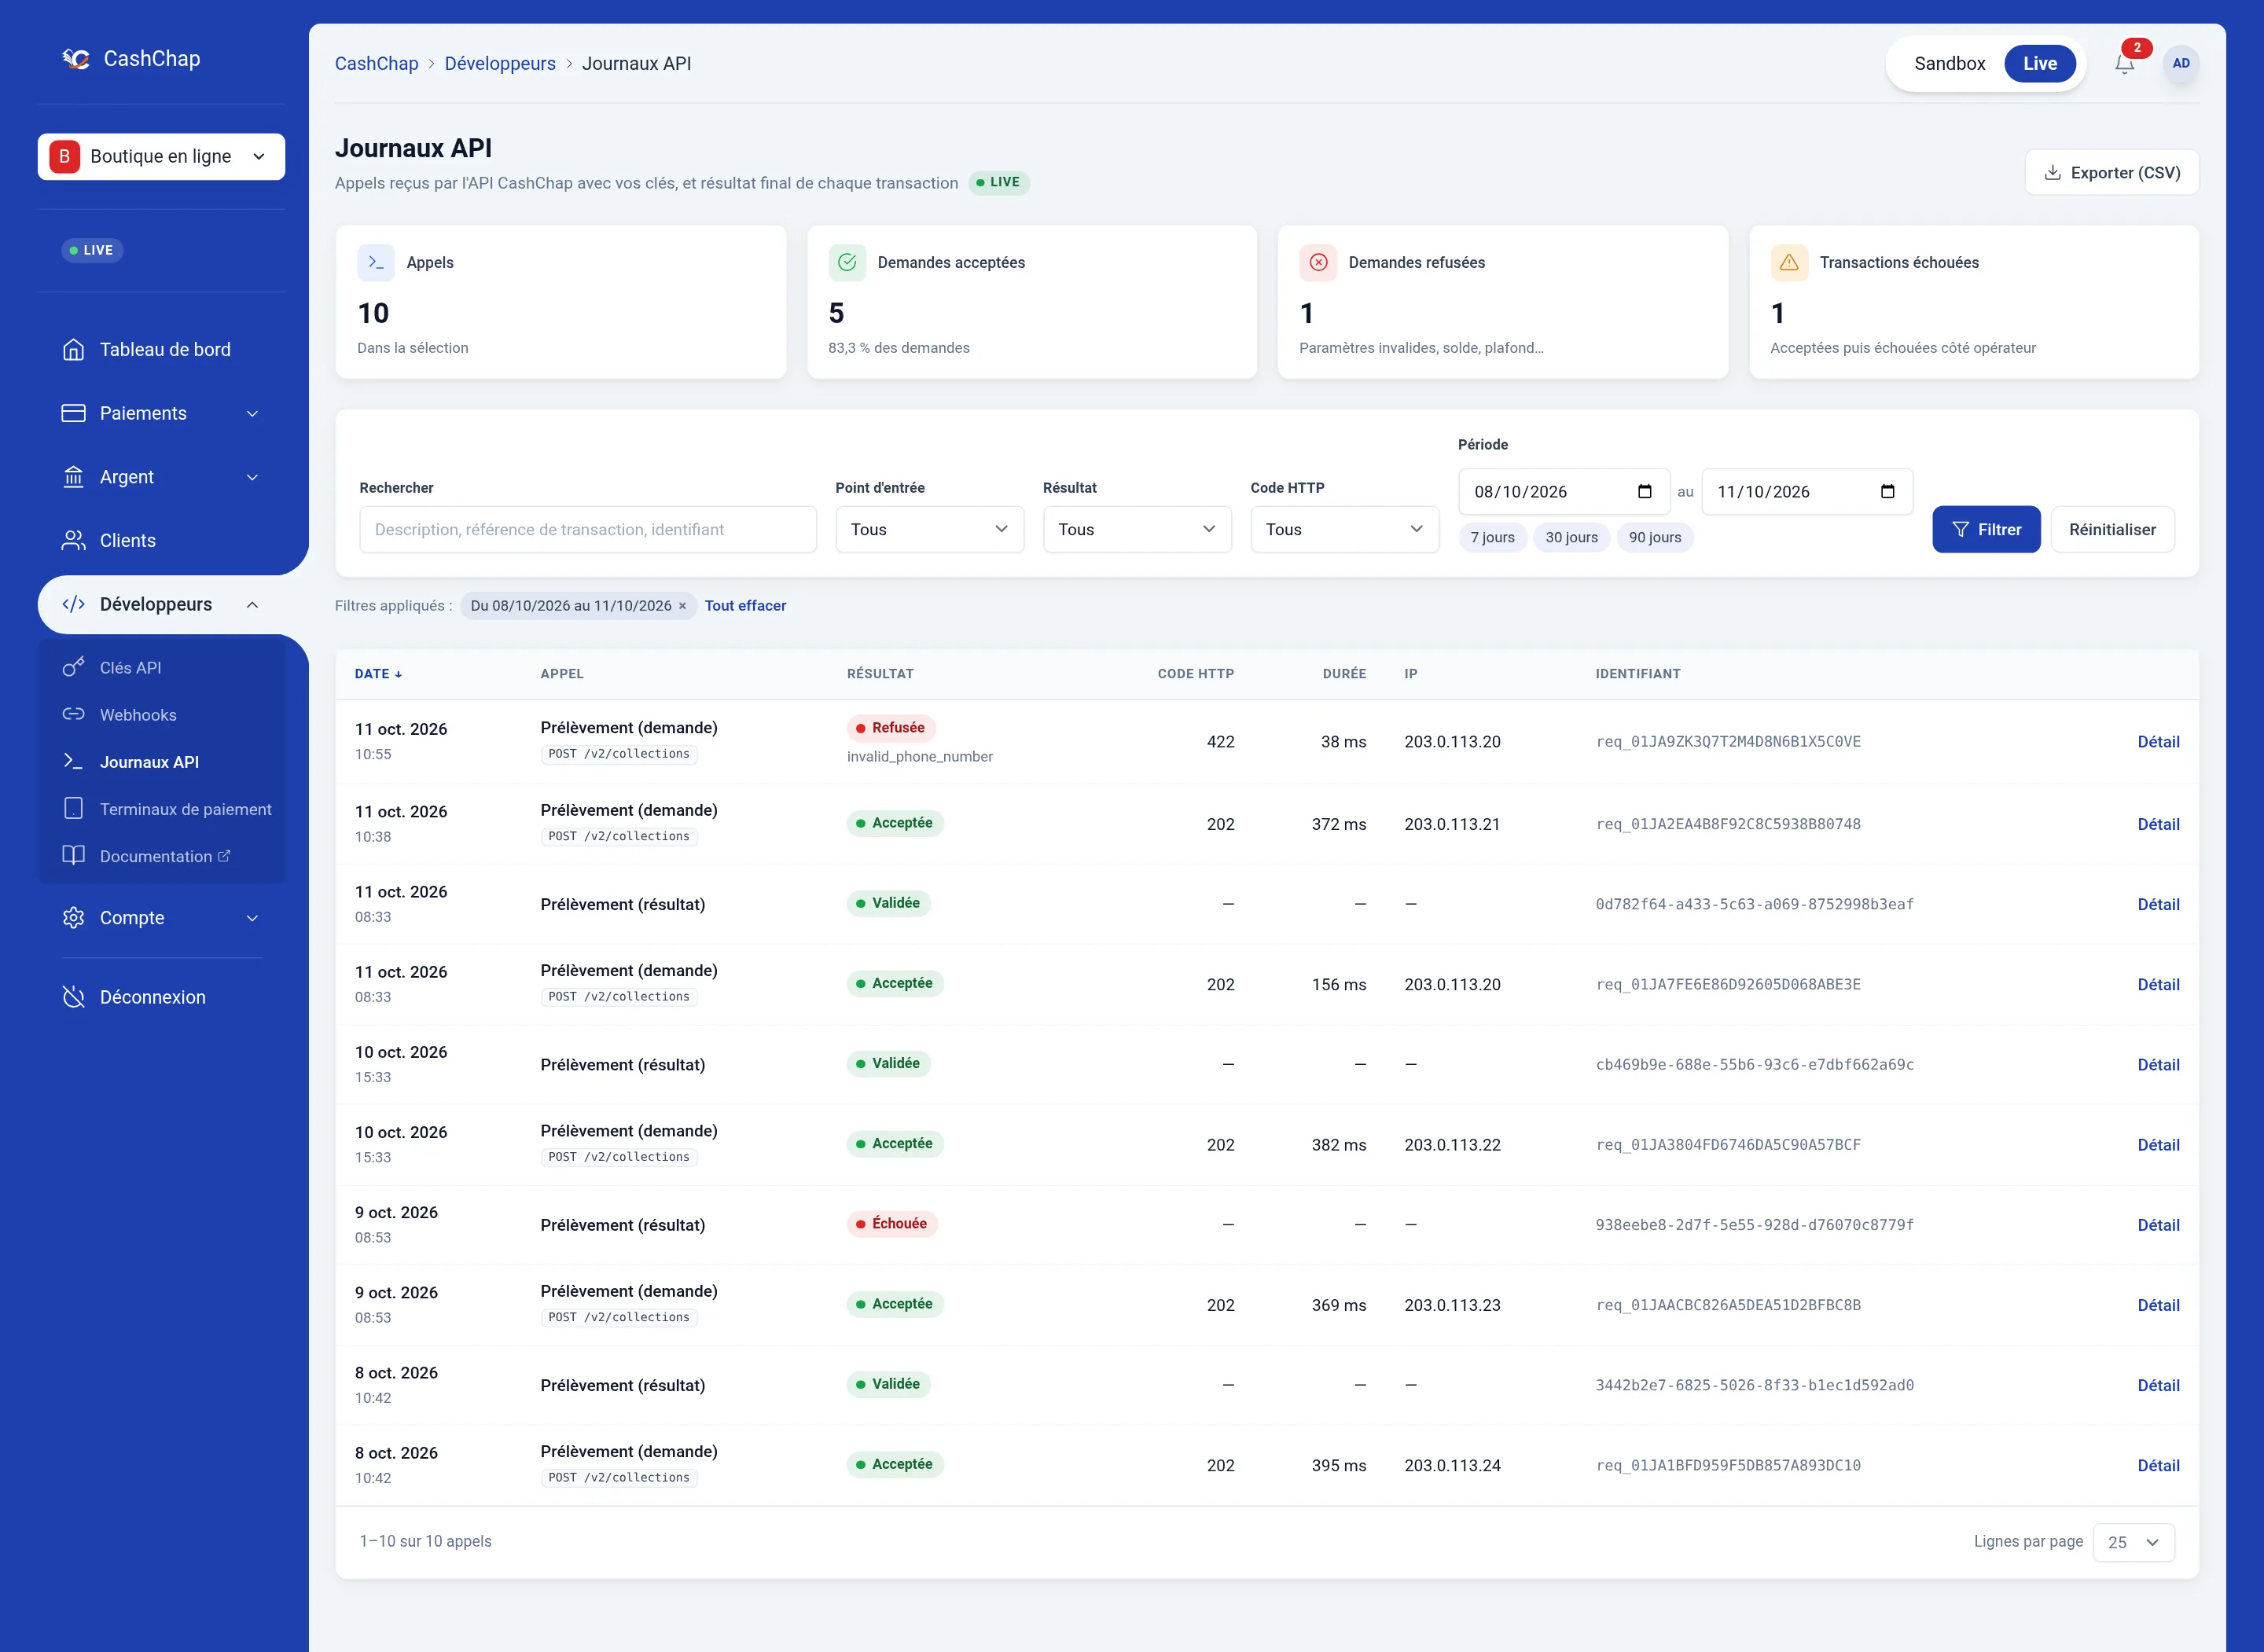Open external Documentation link
This screenshot has height=1652, width=2264.
click(161, 855)
